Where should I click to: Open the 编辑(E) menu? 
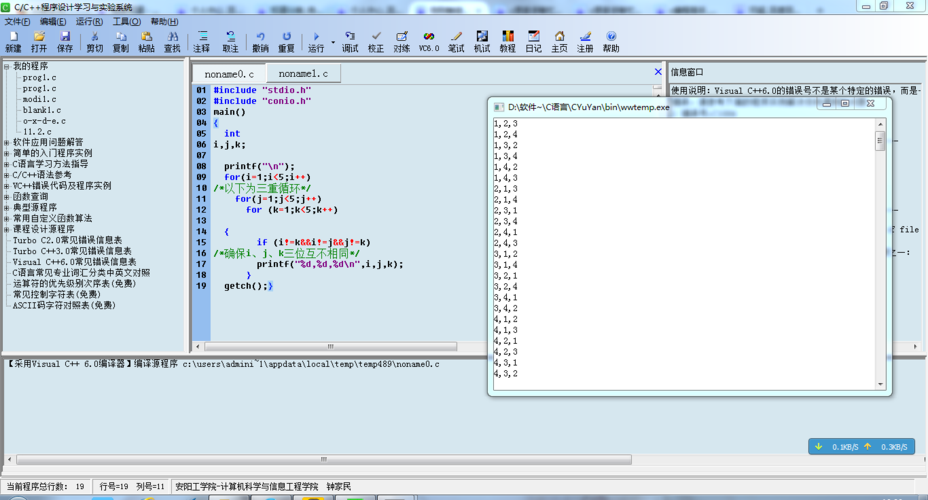[x=53, y=21]
